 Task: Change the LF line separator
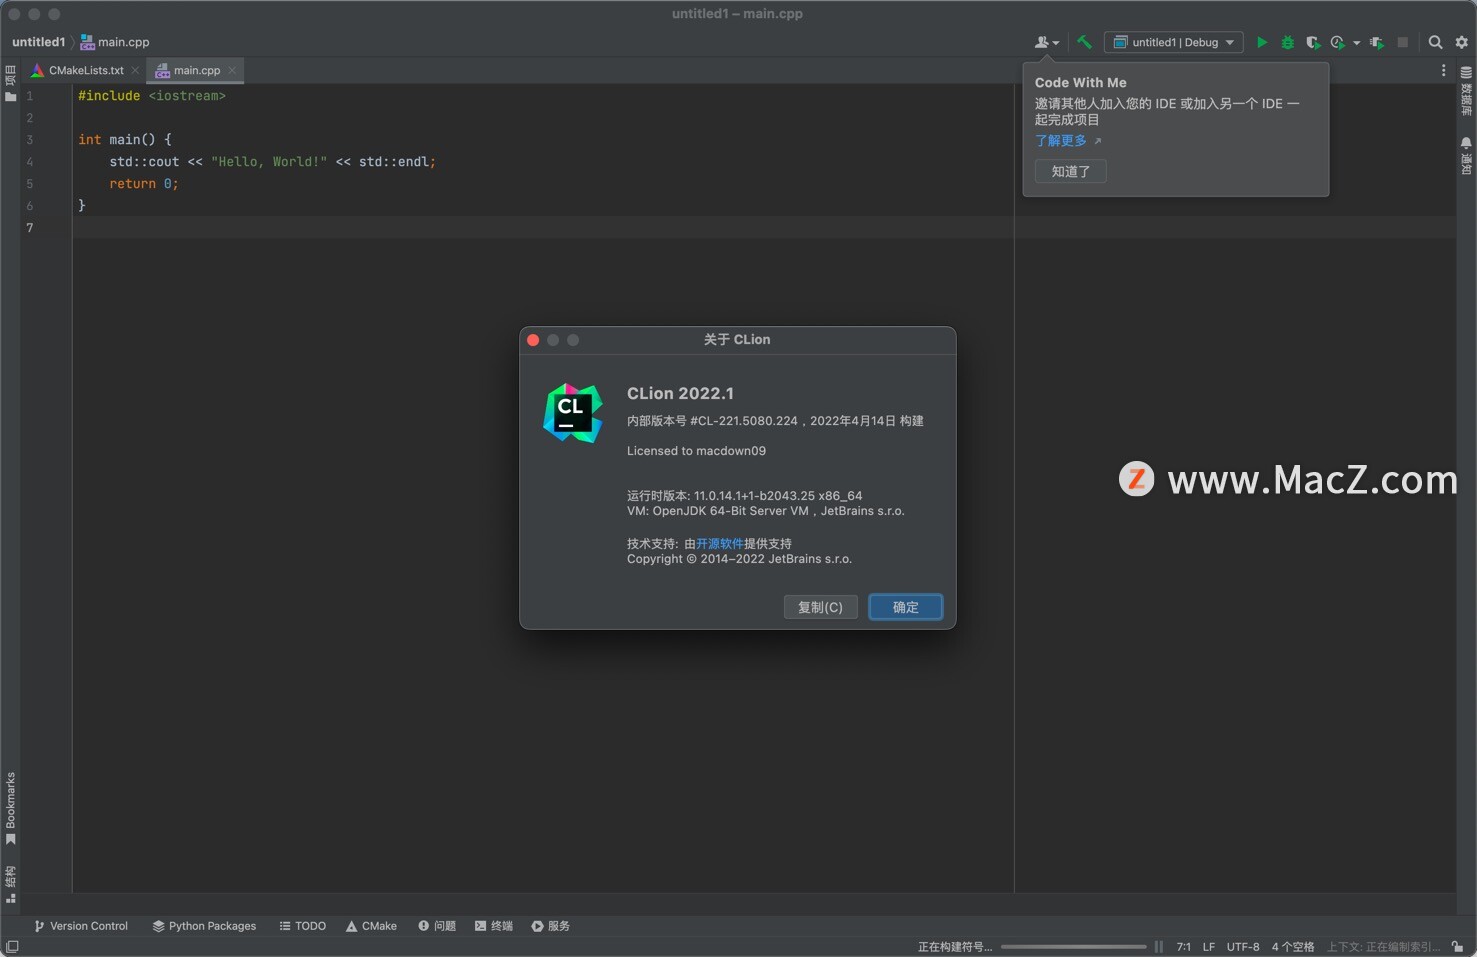(1209, 947)
